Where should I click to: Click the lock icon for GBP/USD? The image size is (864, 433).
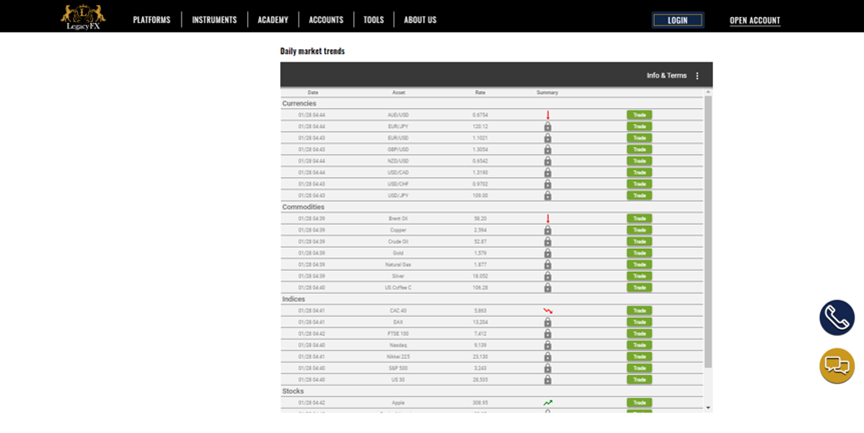click(x=548, y=150)
